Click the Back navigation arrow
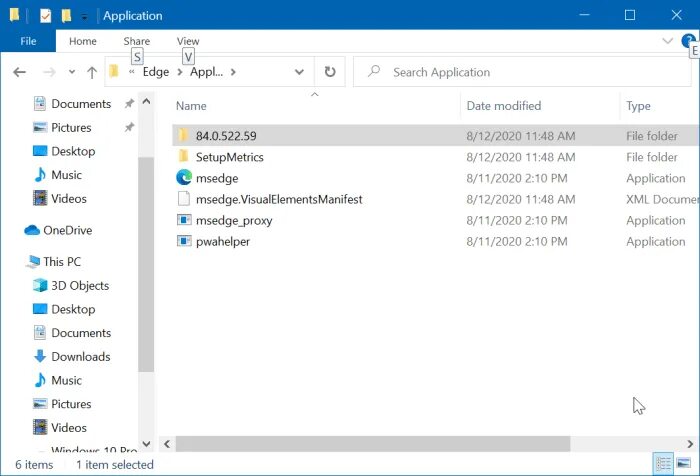Viewport: 700px width, 476px height. 19,72
